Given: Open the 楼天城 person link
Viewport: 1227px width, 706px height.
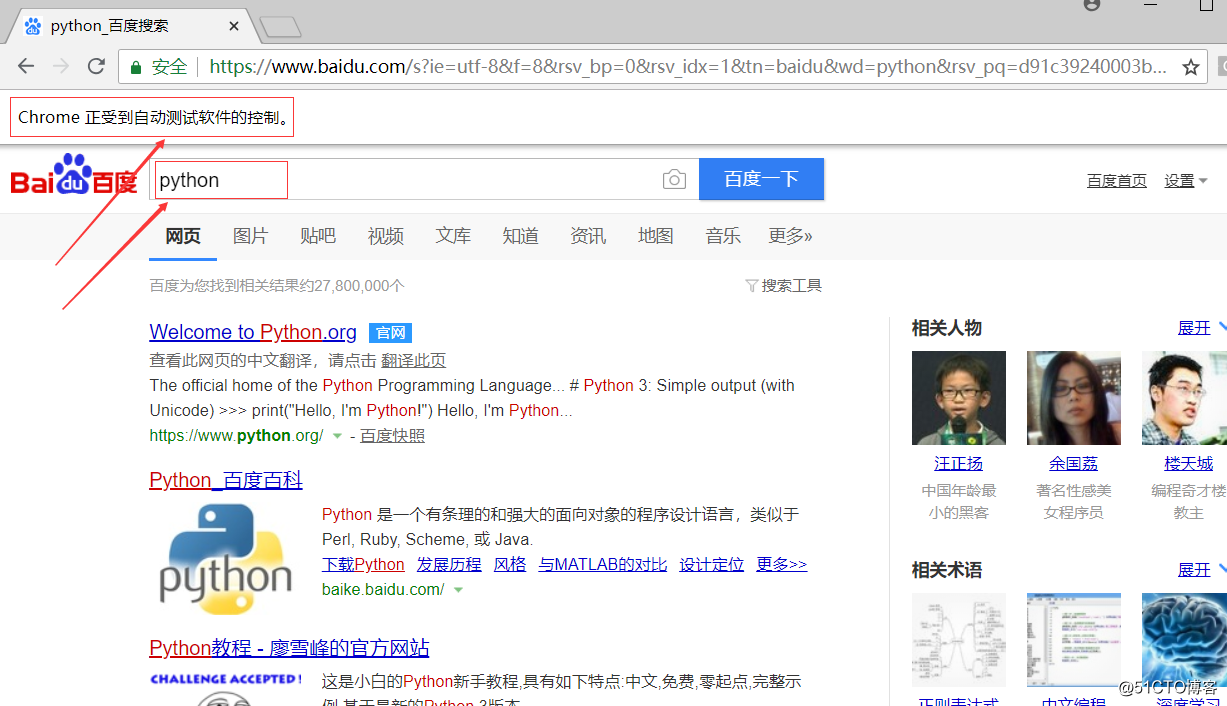Looking at the screenshot, I should tap(1189, 464).
